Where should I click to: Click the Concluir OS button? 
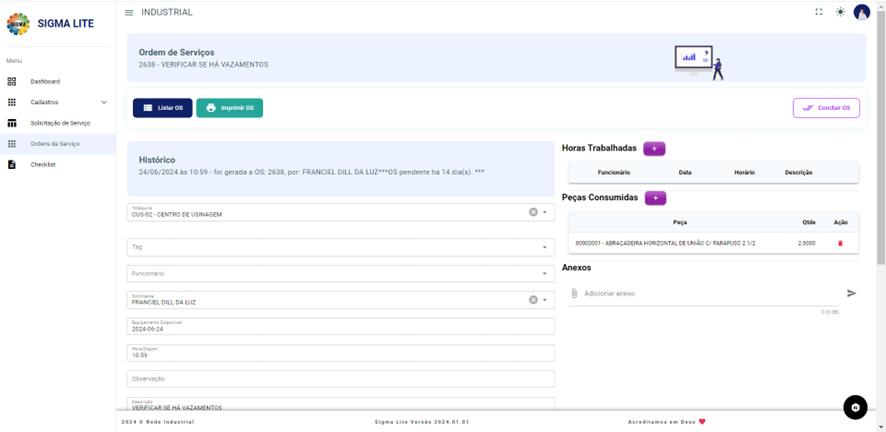826,108
